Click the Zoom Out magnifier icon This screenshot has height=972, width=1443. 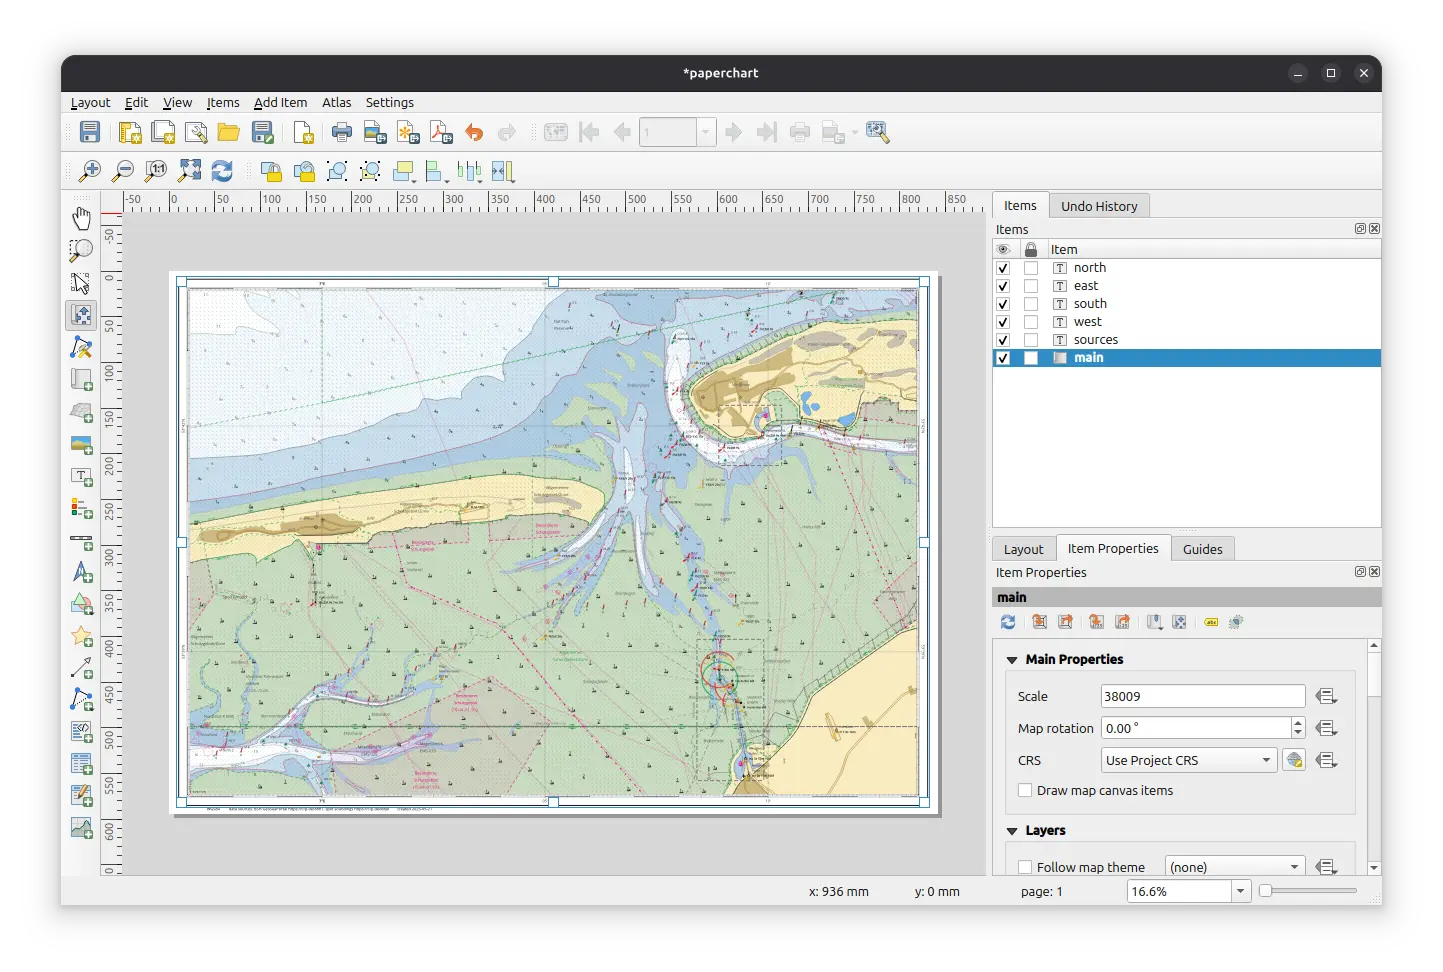click(x=123, y=171)
